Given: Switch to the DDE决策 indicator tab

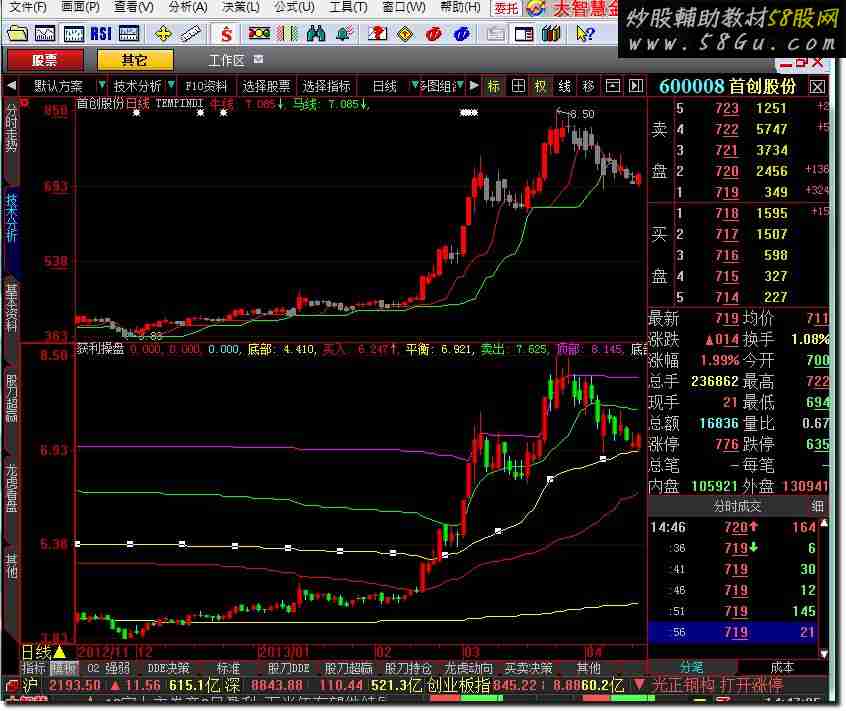Looking at the screenshot, I should (x=169, y=669).
